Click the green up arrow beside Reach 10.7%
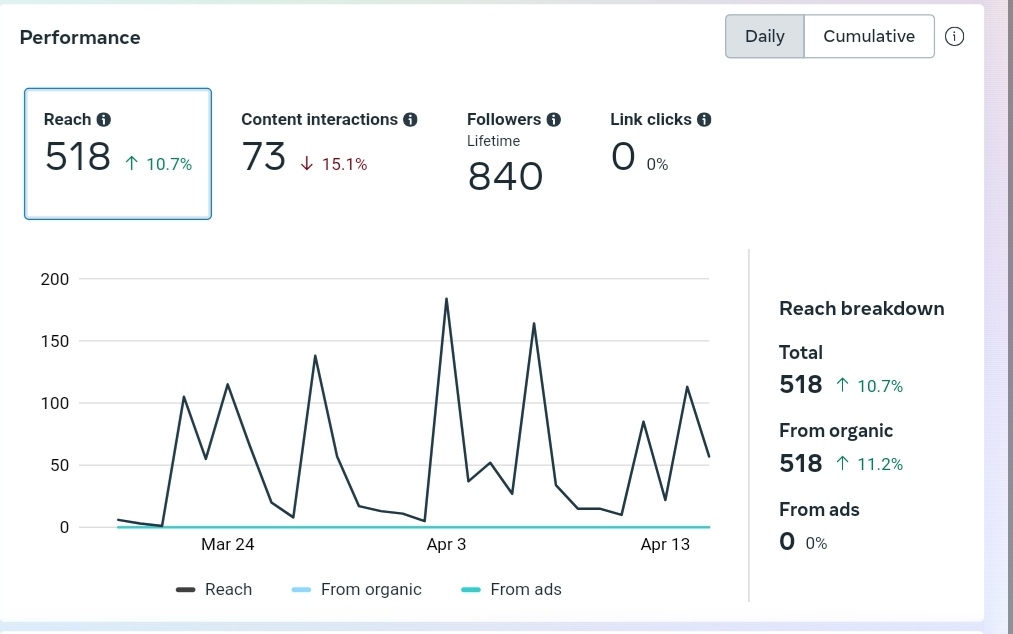The width and height of the screenshot is (1013, 634). pyautogui.click(x=132, y=164)
